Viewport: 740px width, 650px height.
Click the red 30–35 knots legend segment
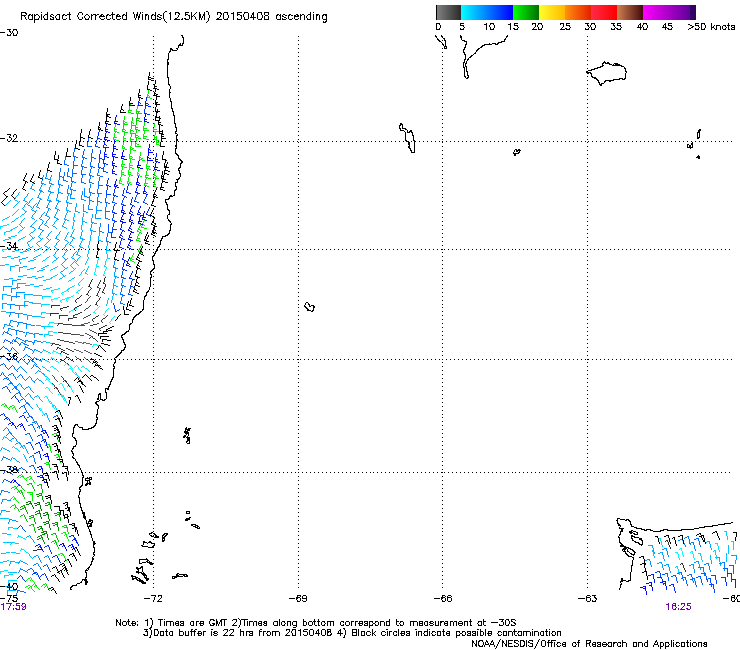pos(604,12)
